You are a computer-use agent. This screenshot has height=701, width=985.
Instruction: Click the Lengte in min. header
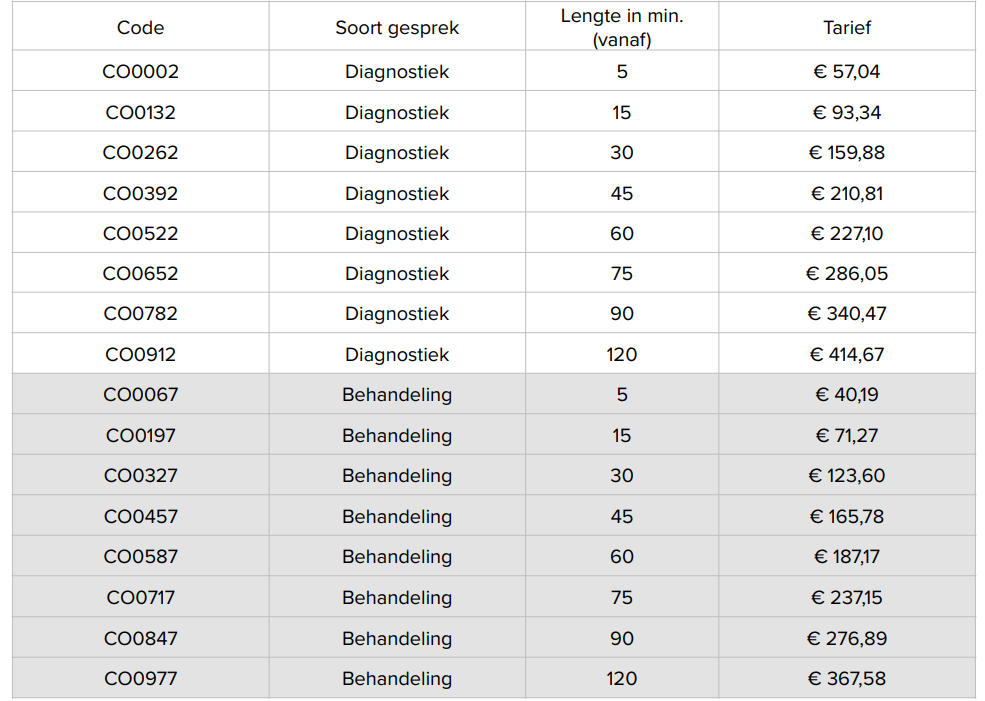click(622, 28)
